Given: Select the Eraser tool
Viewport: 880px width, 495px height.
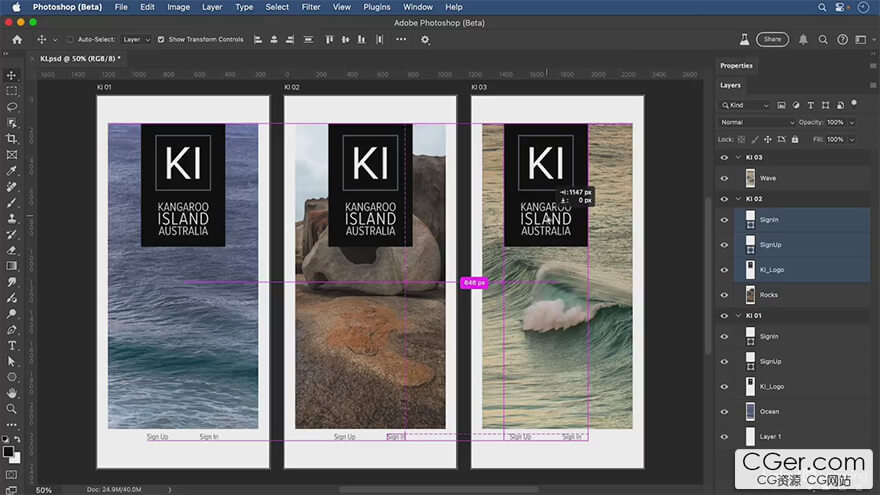Looking at the screenshot, I should (x=11, y=250).
